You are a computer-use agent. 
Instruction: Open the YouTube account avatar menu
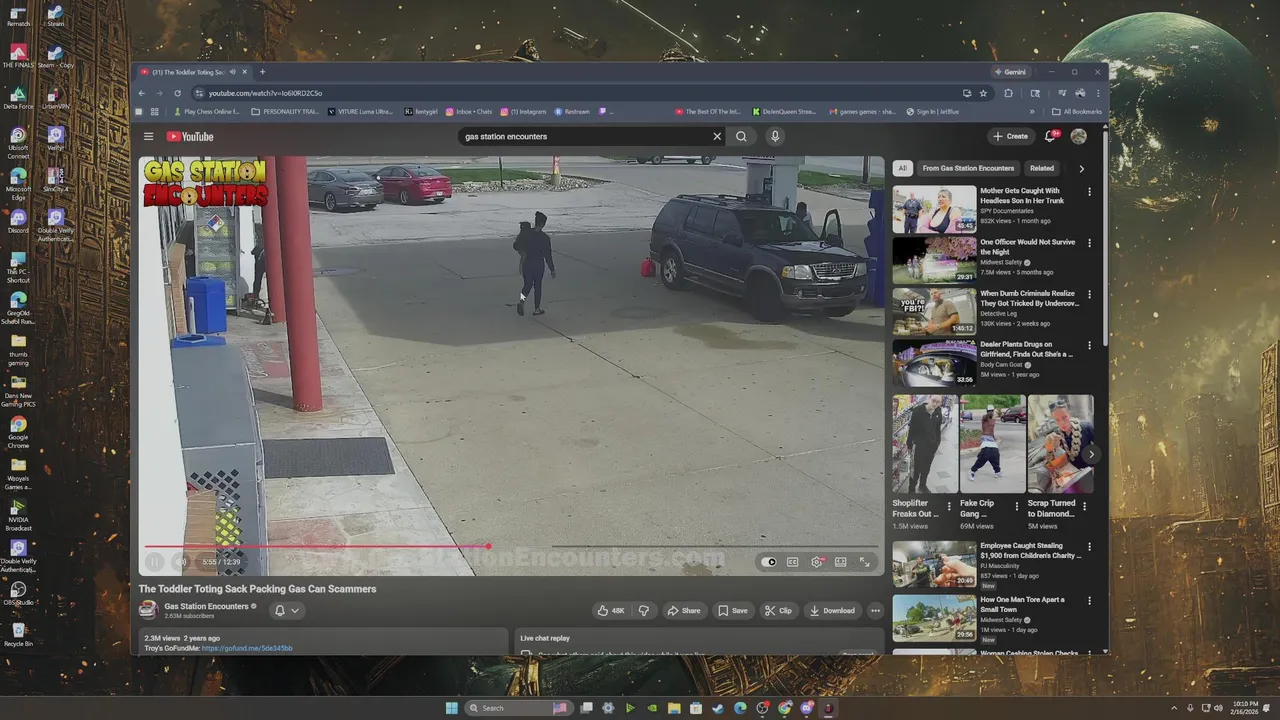pyautogui.click(x=1078, y=136)
